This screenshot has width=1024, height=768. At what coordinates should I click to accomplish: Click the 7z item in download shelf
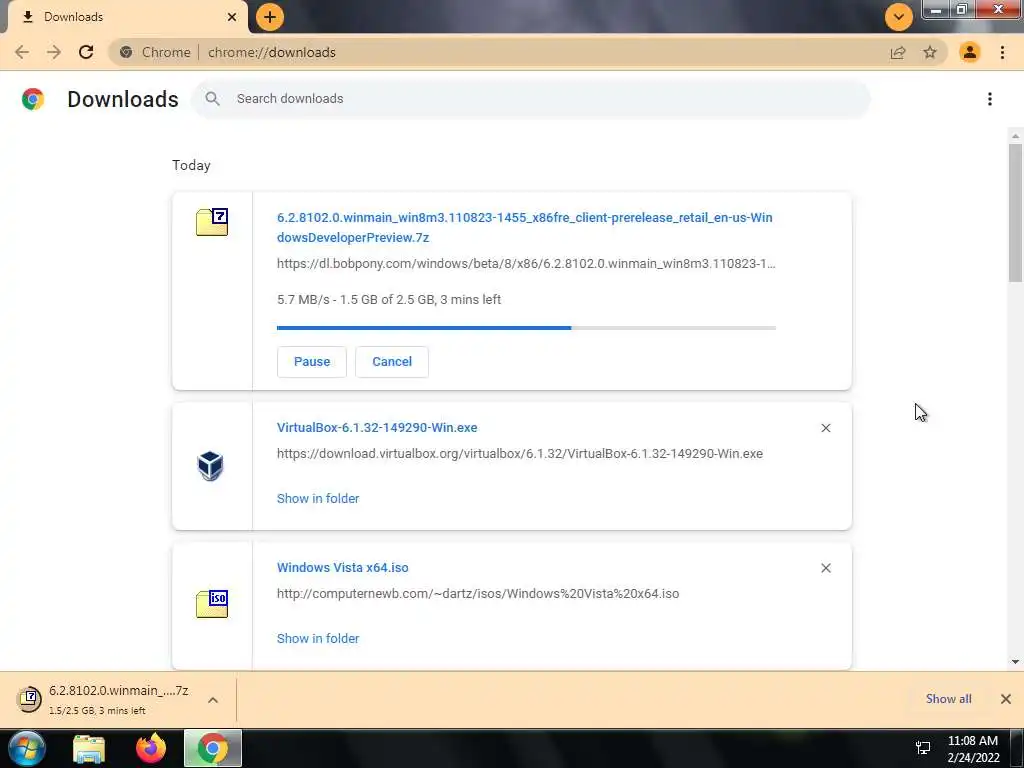click(x=104, y=699)
